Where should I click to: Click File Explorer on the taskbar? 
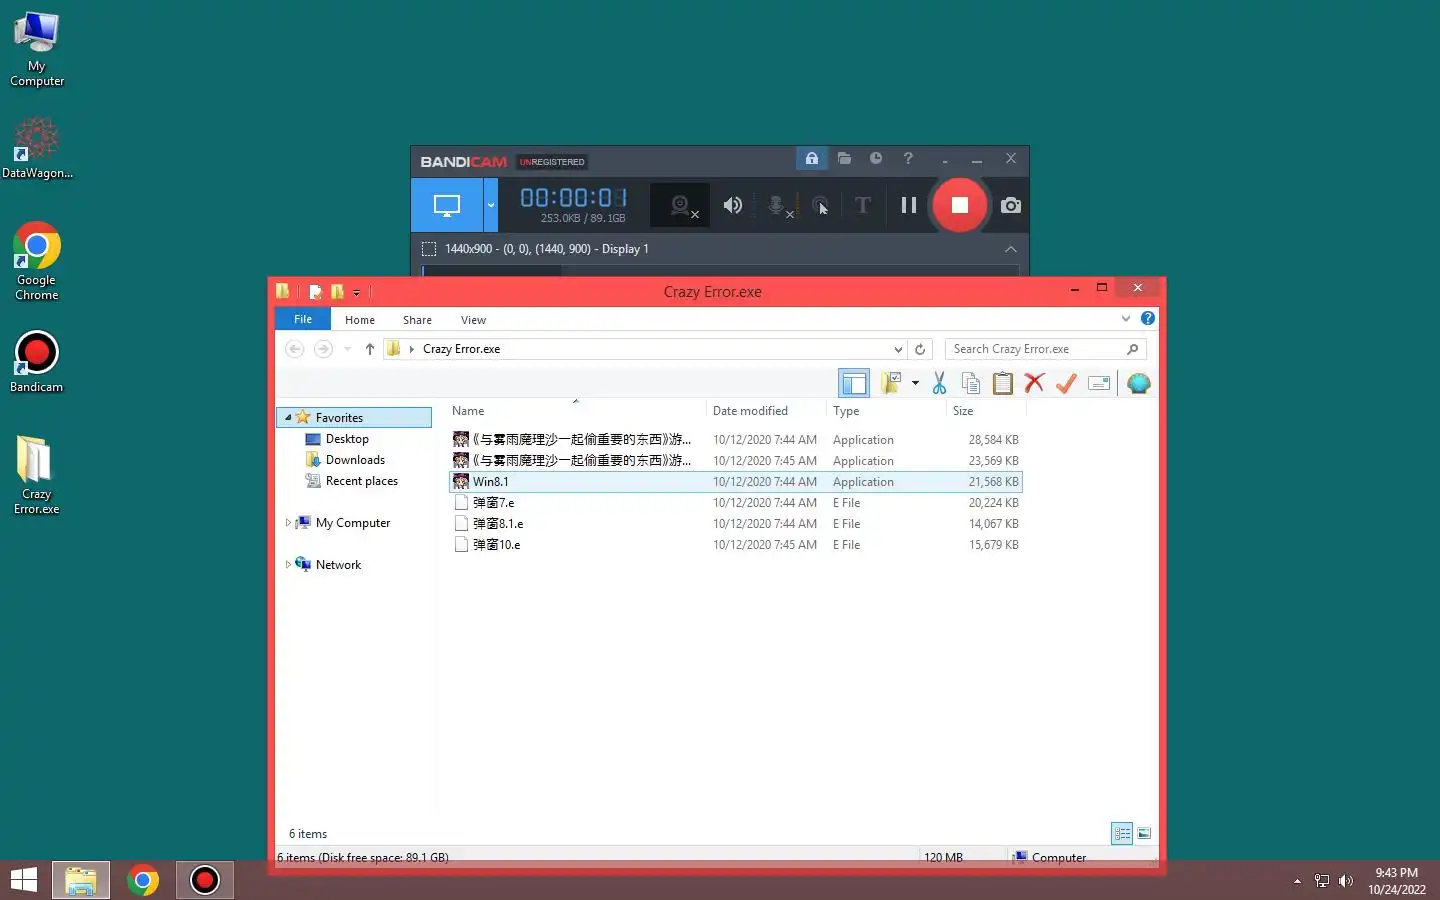[81, 880]
